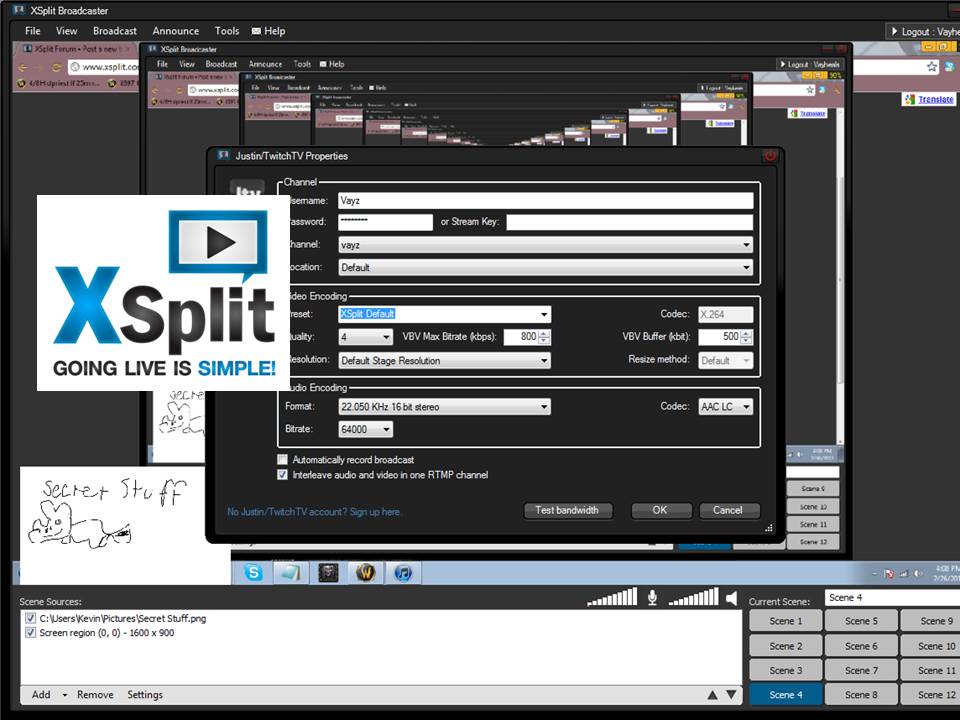960x720 pixels.
Task: Click the Skype taskbar icon
Action: (x=253, y=573)
